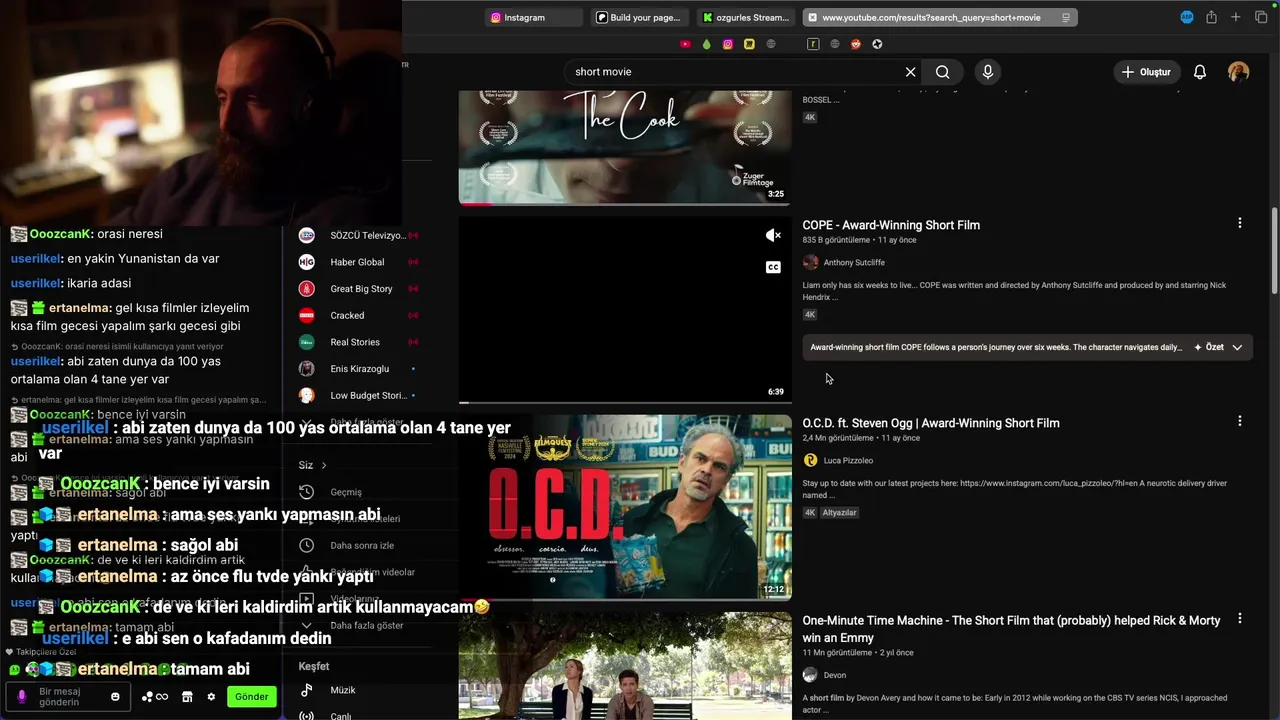Open more options for COPE video
Viewport: 1280px width, 720px height.
(x=1240, y=223)
